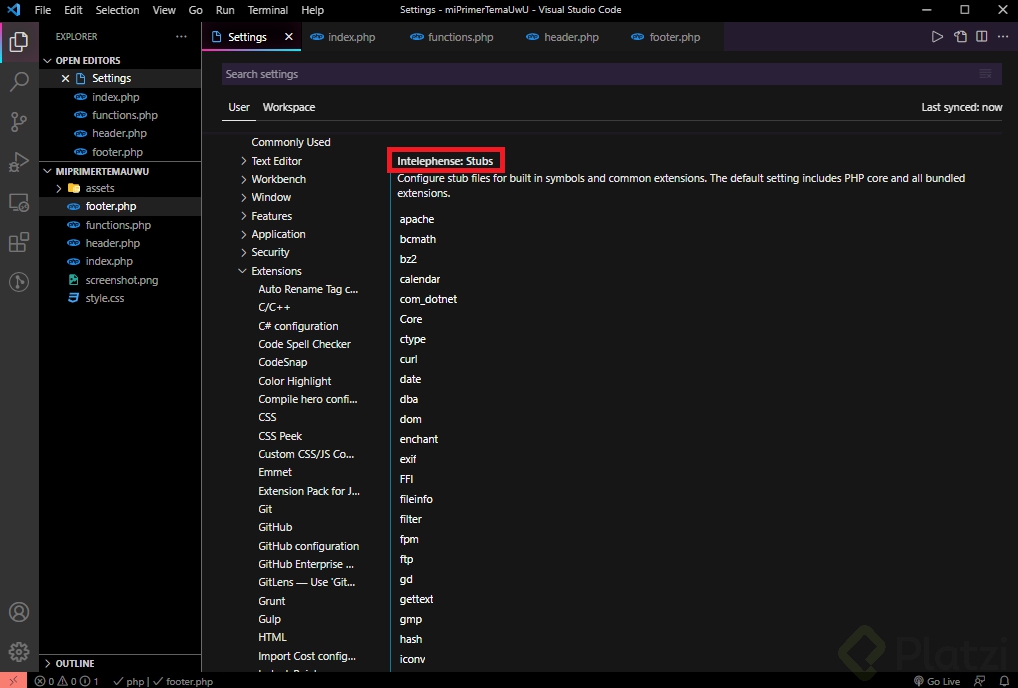1018x688 pixels.
Task: Expand Features settings category
Action: [x=243, y=216]
